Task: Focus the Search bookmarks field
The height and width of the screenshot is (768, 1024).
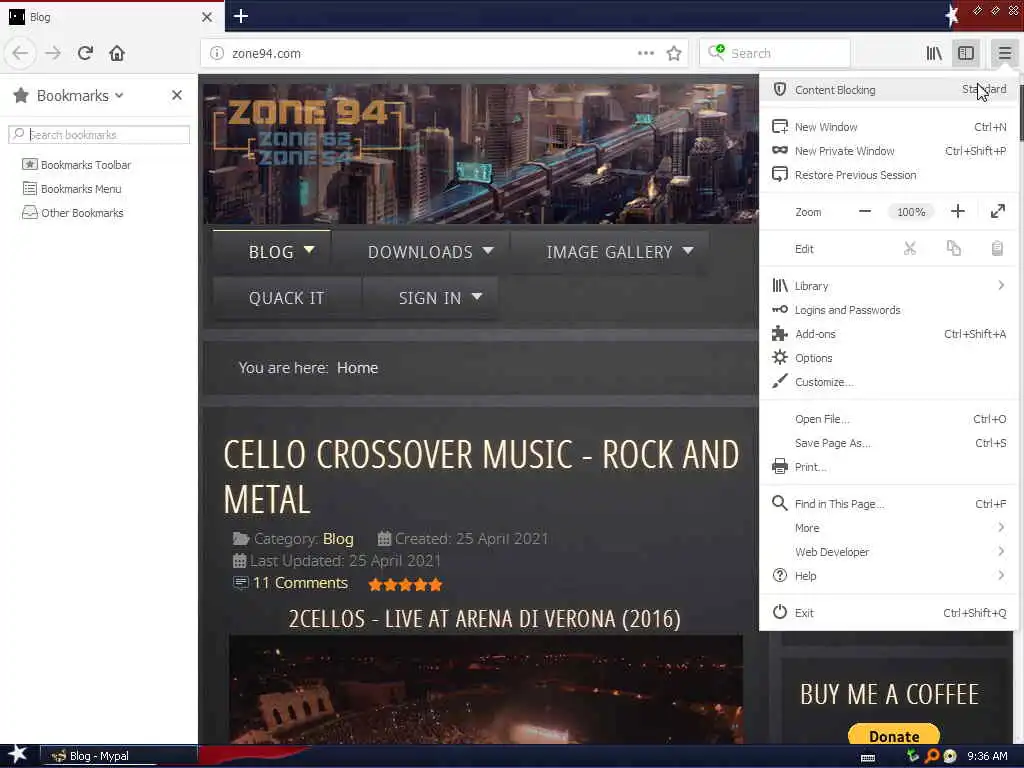Action: point(99,135)
